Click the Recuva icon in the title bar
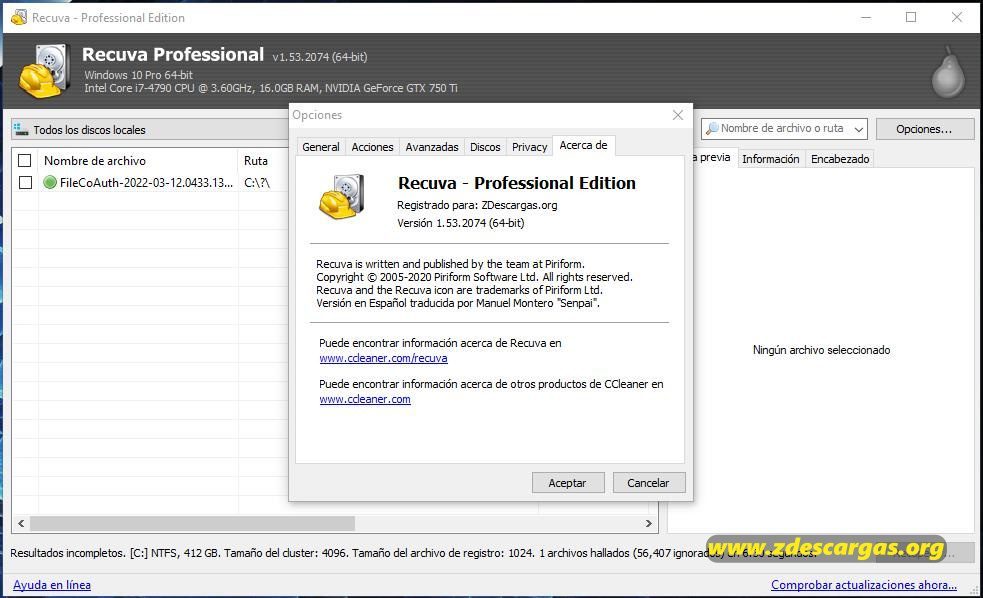 [19, 18]
